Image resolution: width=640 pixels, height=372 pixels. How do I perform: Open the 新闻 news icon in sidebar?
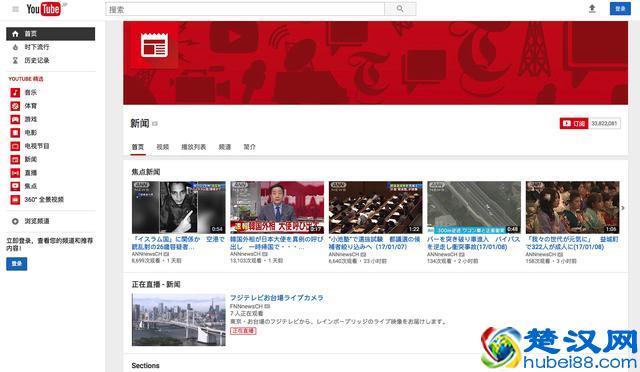coord(15,160)
